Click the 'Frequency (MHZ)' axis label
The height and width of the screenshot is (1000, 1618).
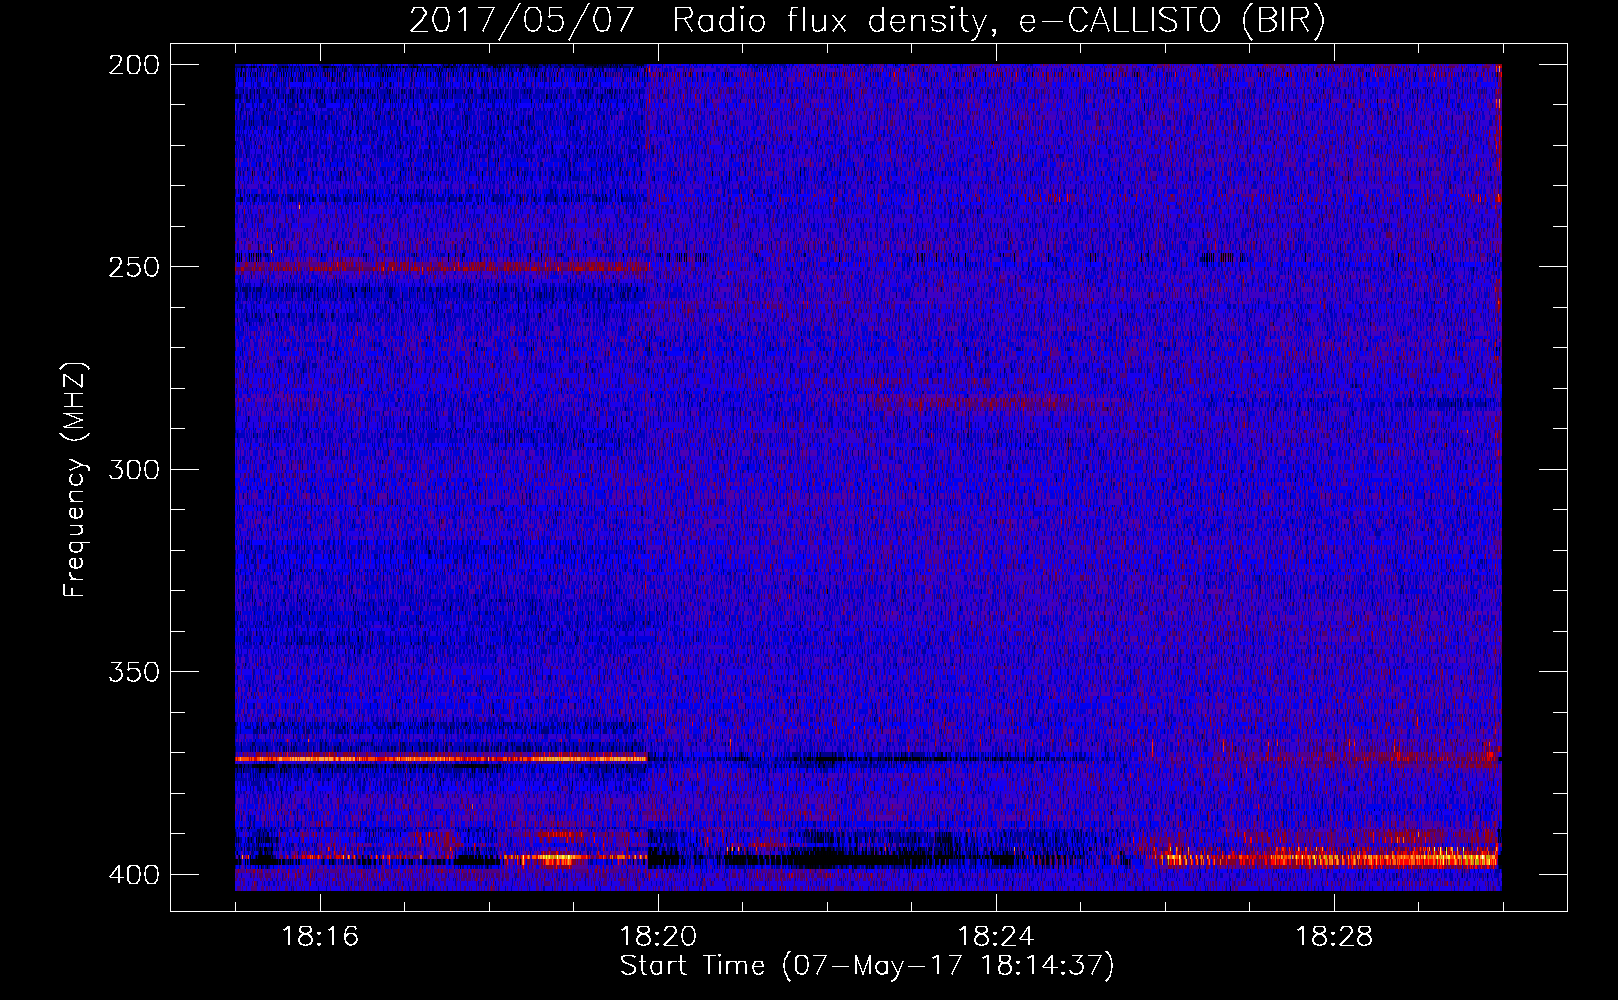tap(75, 480)
